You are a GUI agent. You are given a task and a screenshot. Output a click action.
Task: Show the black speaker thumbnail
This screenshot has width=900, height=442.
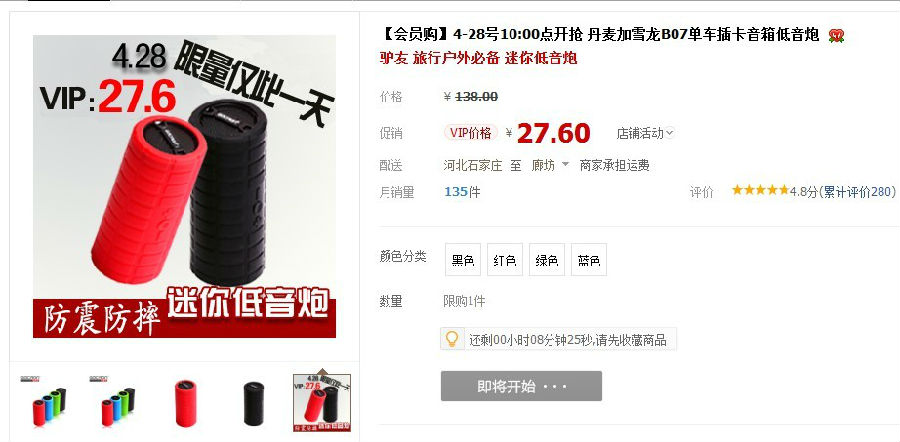pyautogui.click(x=253, y=403)
